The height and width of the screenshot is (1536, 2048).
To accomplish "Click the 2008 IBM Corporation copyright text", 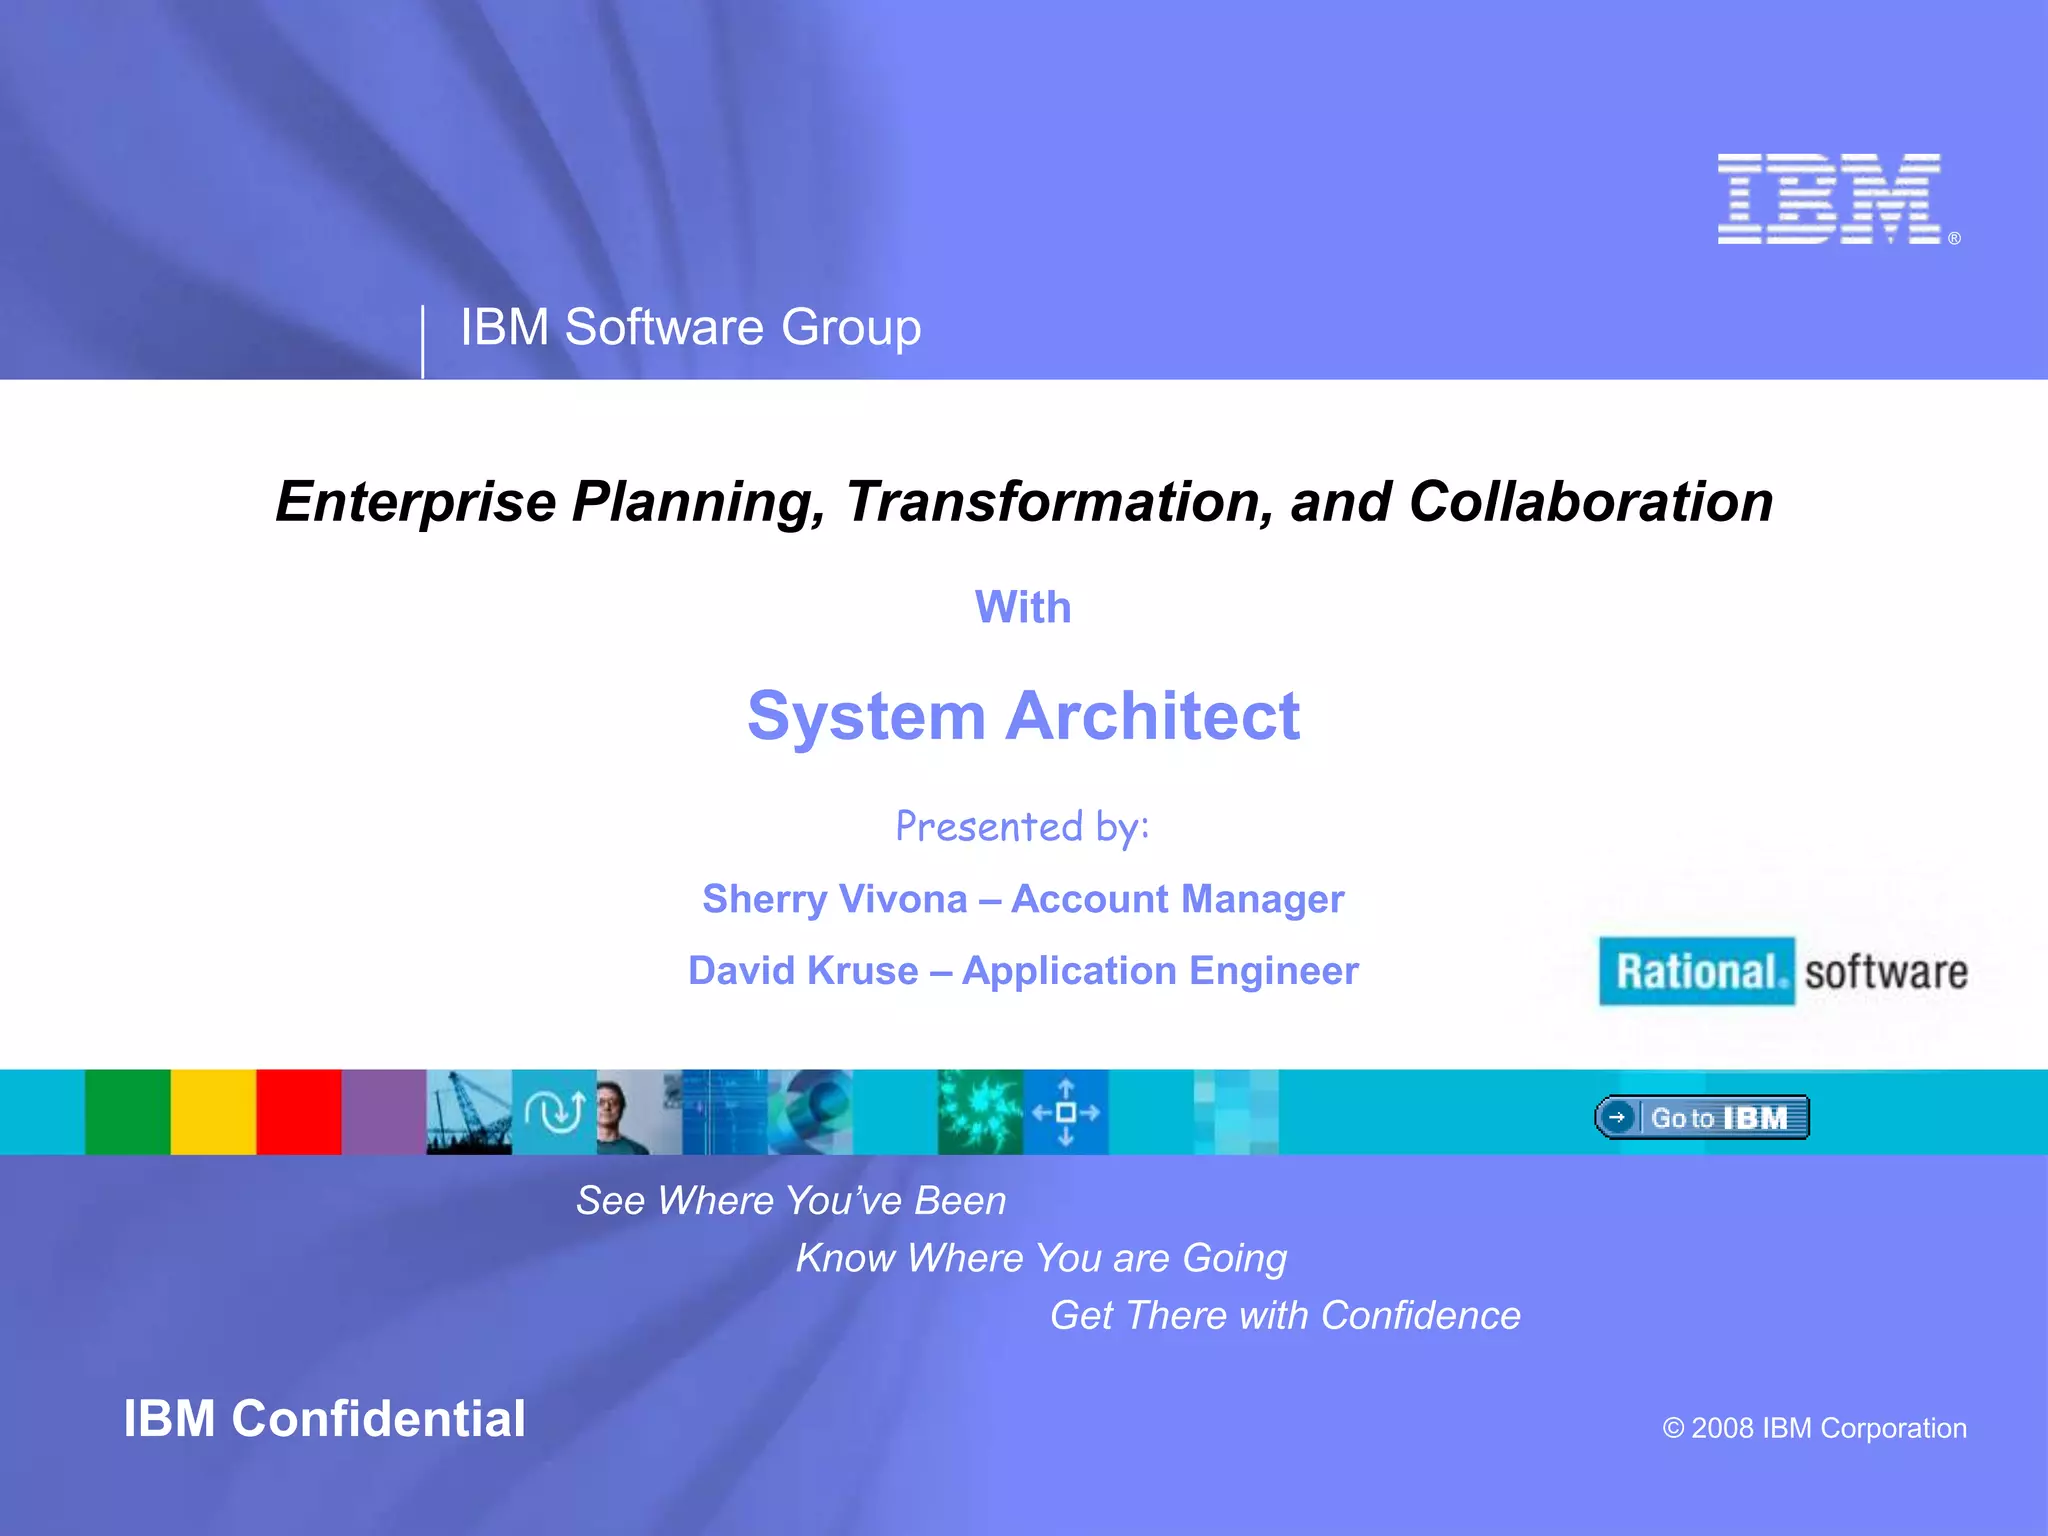I will (1814, 1428).
